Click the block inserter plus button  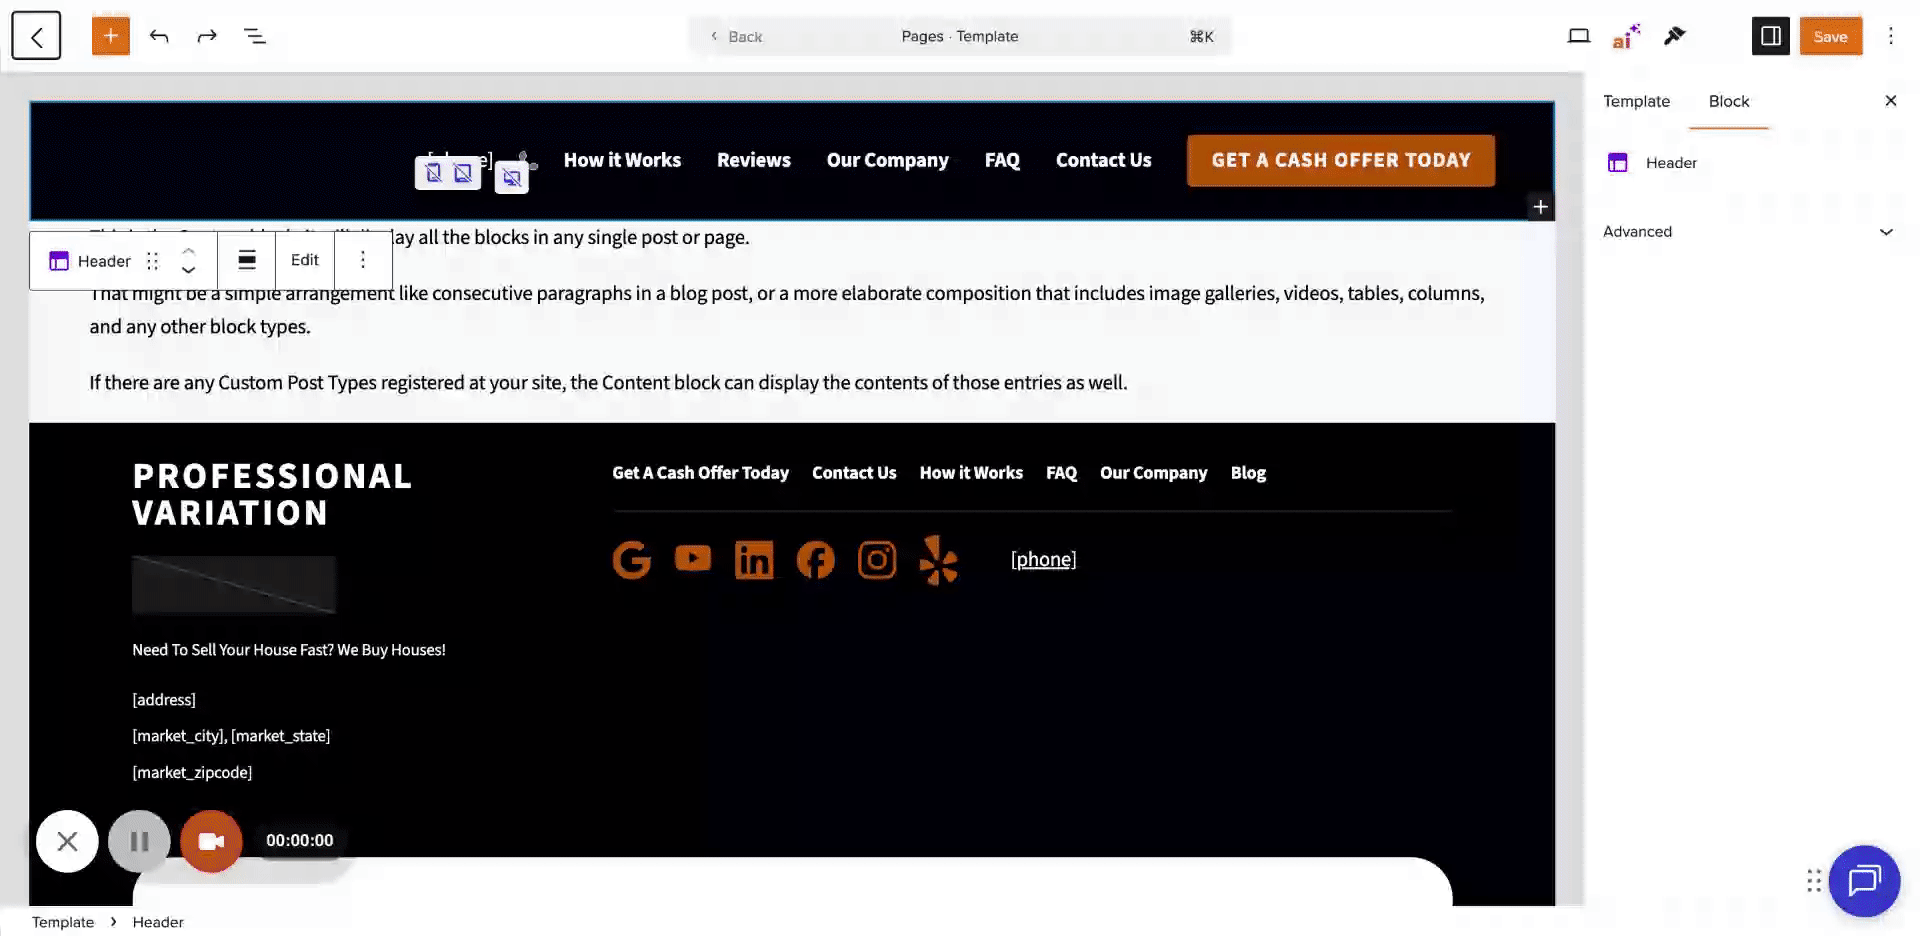[x=111, y=36]
